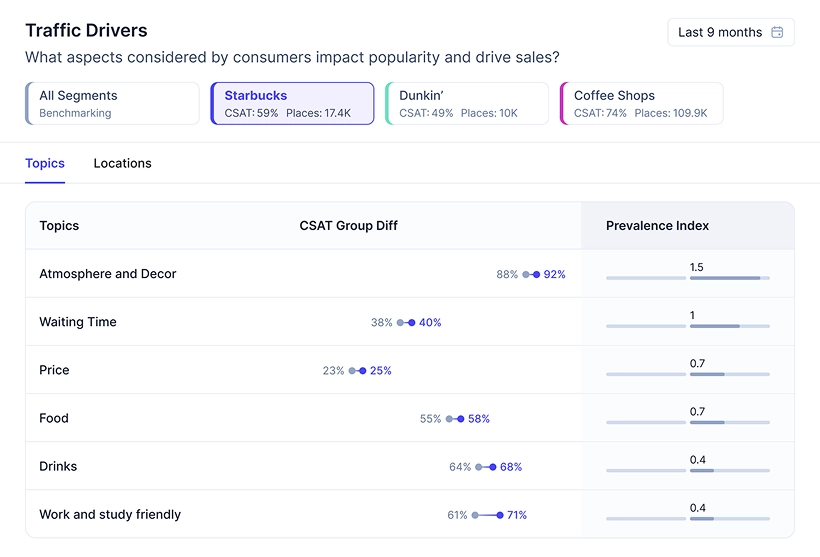This screenshot has height=557, width=820.
Task: Choose the Dunkin' segment card
Action: click(x=467, y=104)
